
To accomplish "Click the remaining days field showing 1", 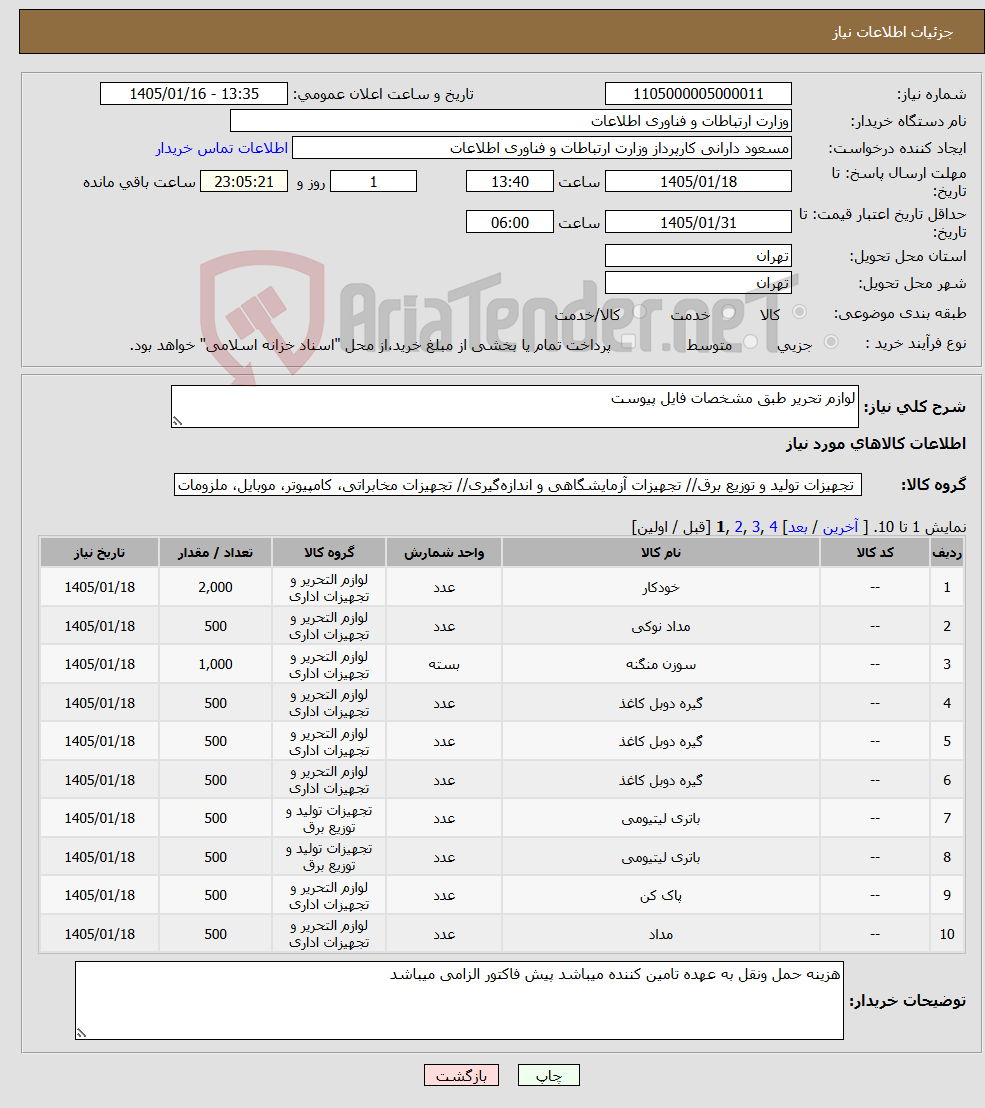I will pos(373,182).
